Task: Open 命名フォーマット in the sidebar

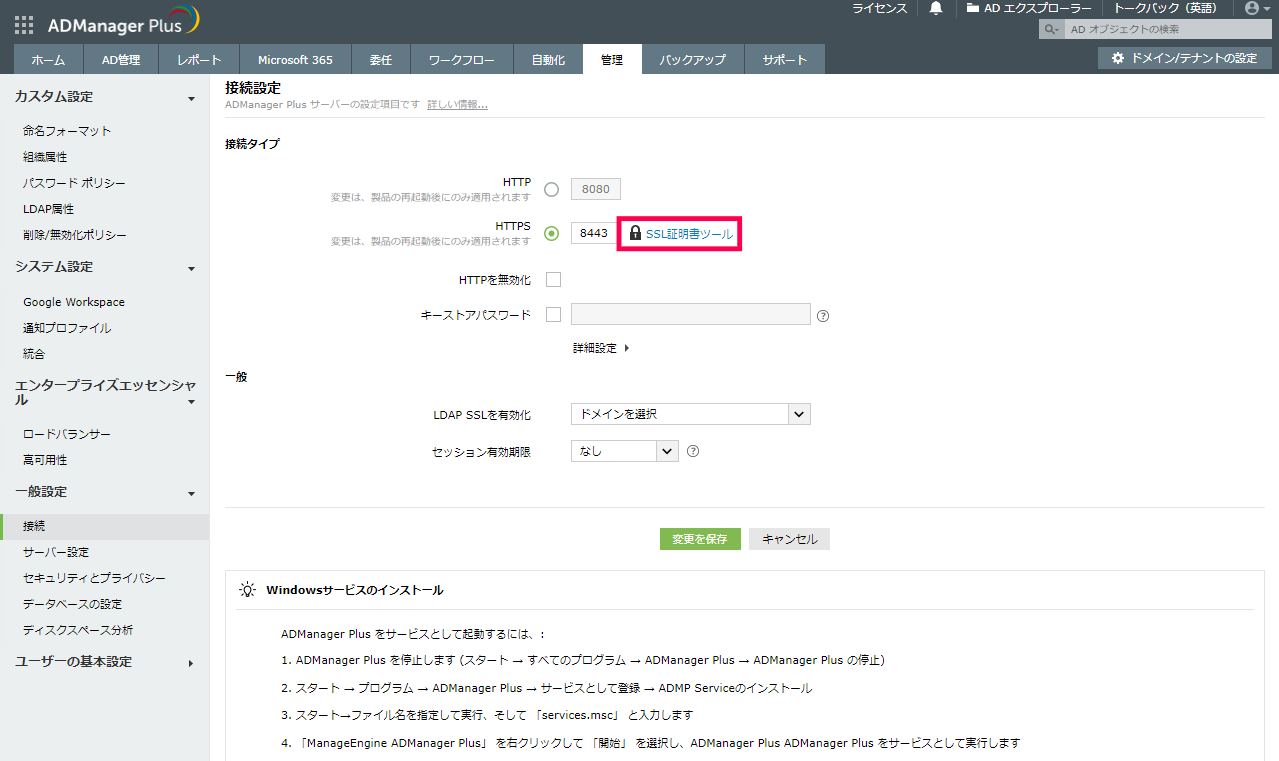Action: pyautogui.click(x=67, y=131)
